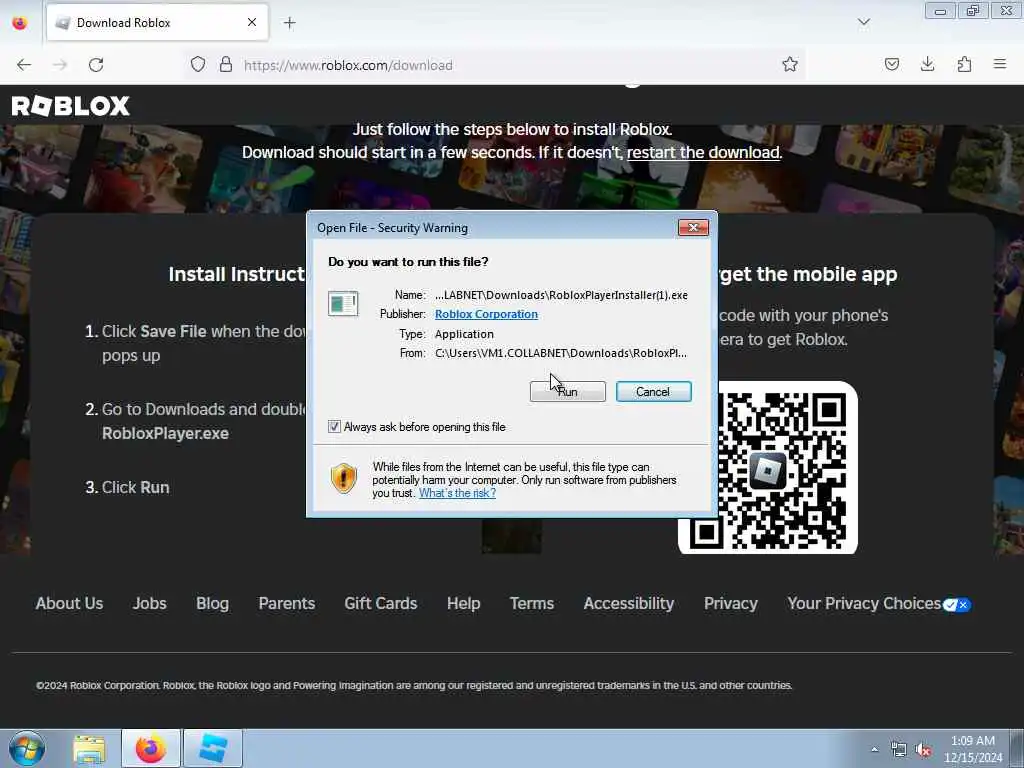Open the What's the risk? link
Screen dimensions: 1024x768
(457, 493)
